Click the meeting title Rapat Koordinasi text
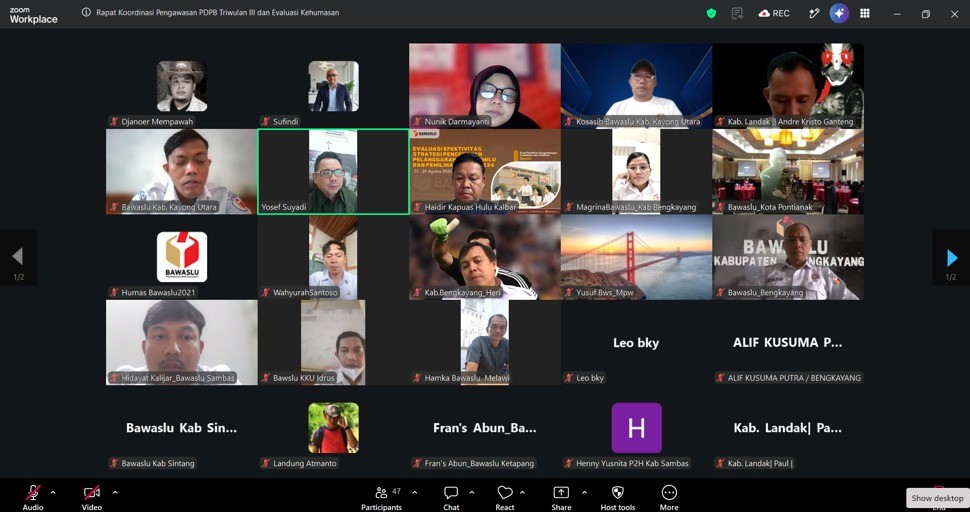 (x=217, y=12)
